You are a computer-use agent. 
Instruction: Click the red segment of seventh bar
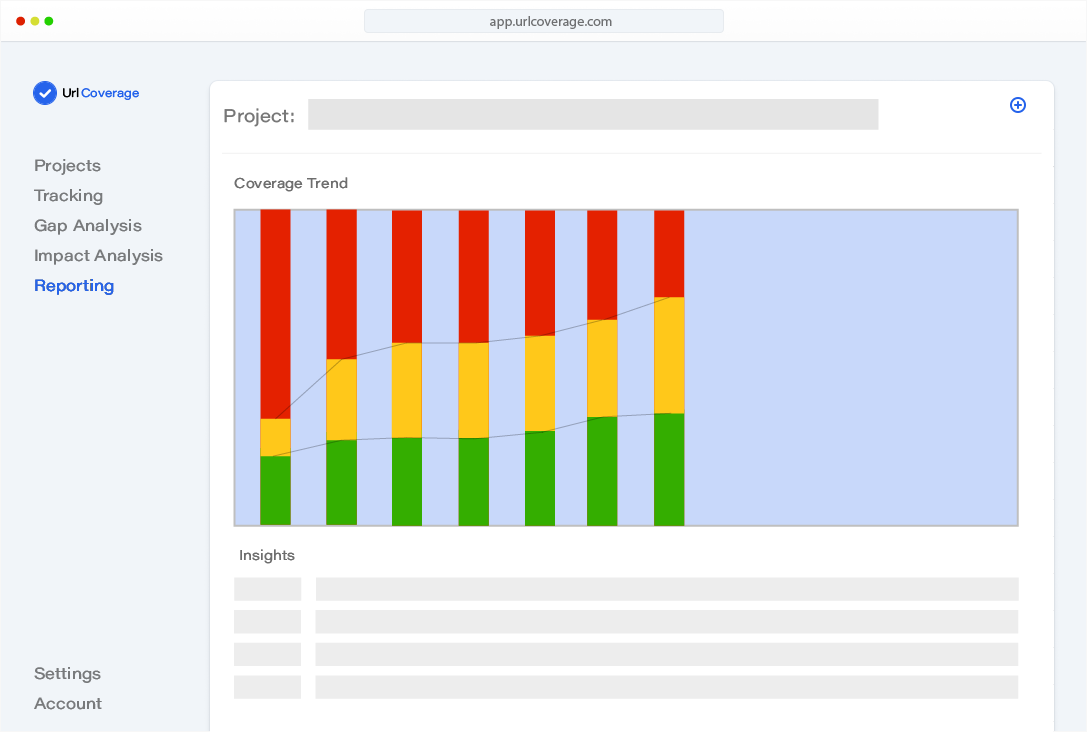pos(669,253)
